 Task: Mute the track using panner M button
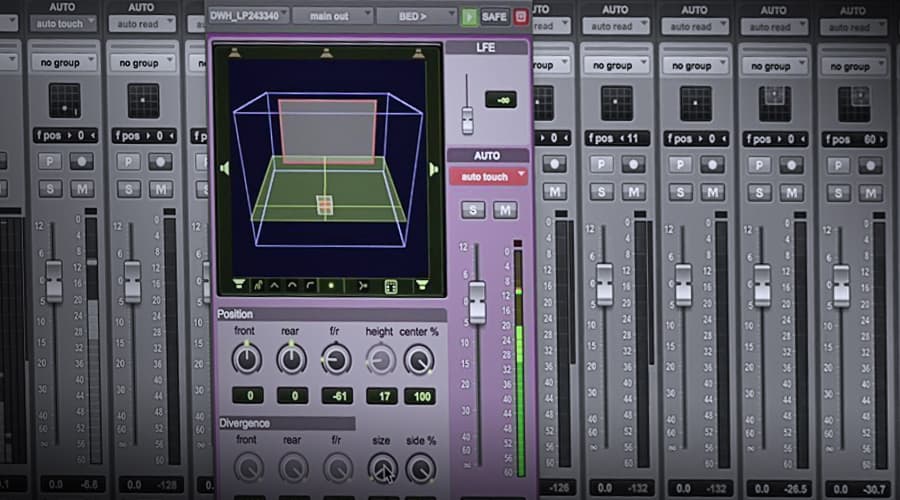505,210
